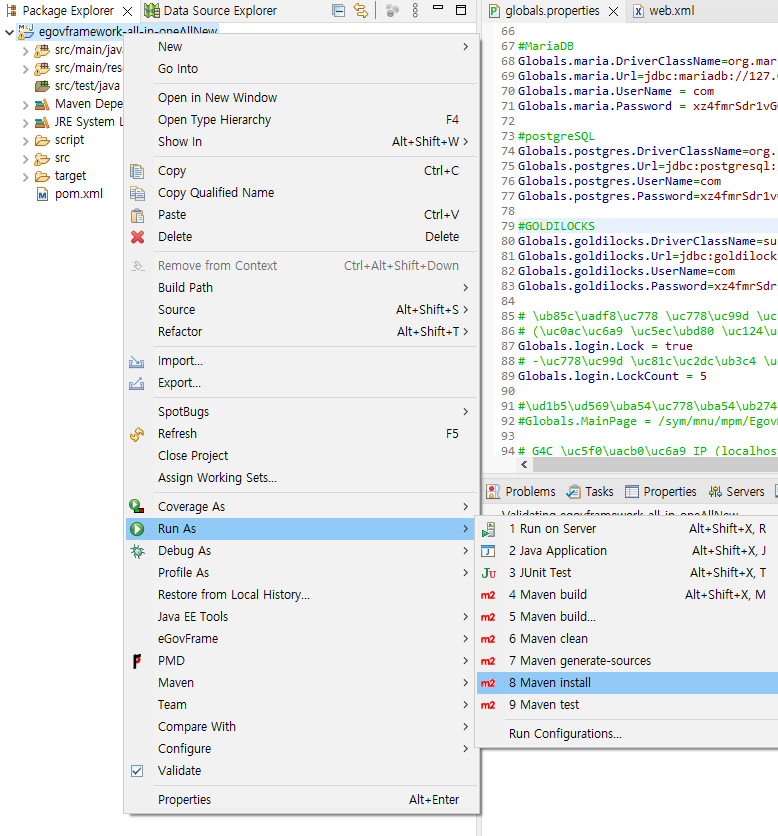This screenshot has width=778, height=836.
Task: Open Package Explorer View Menu (three dots)
Action: (x=415, y=10)
